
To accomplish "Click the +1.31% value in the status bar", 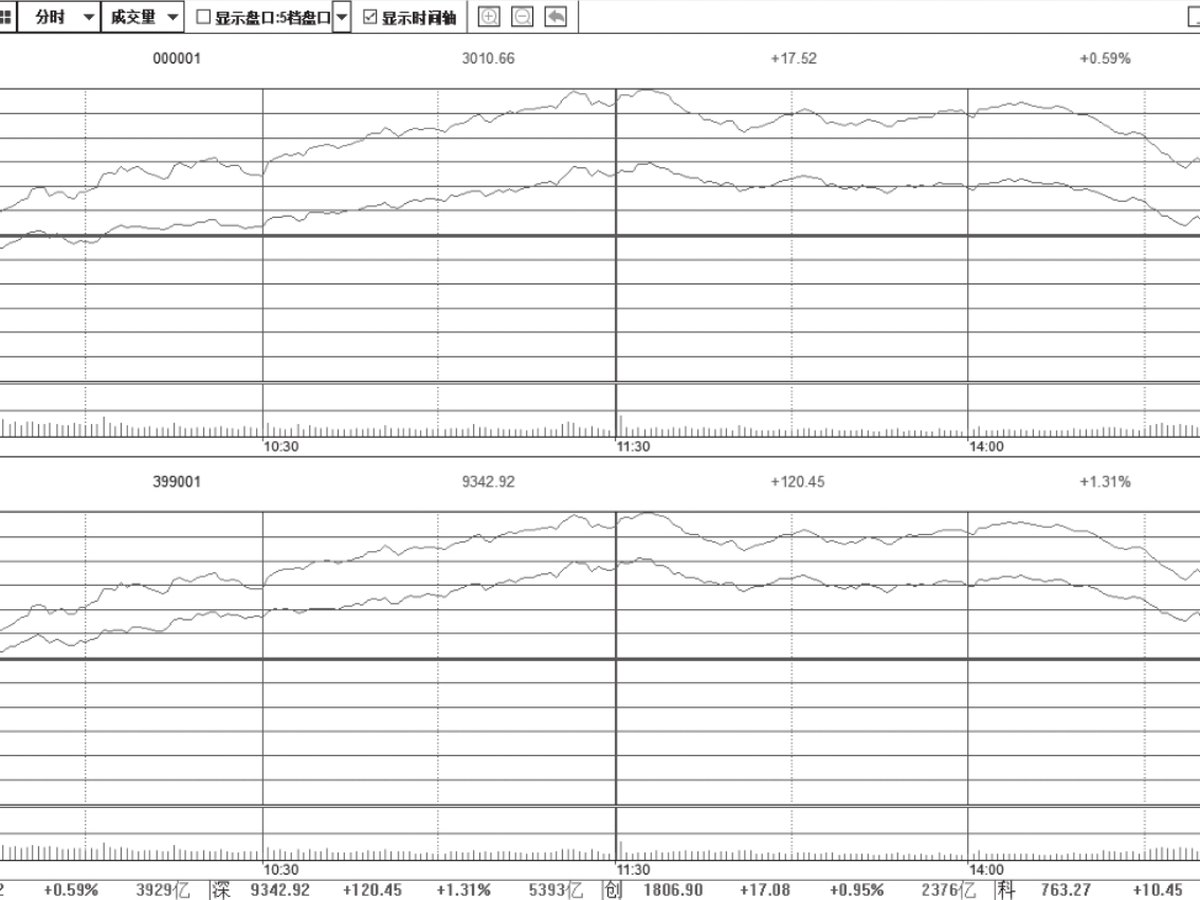I will coord(464,890).
